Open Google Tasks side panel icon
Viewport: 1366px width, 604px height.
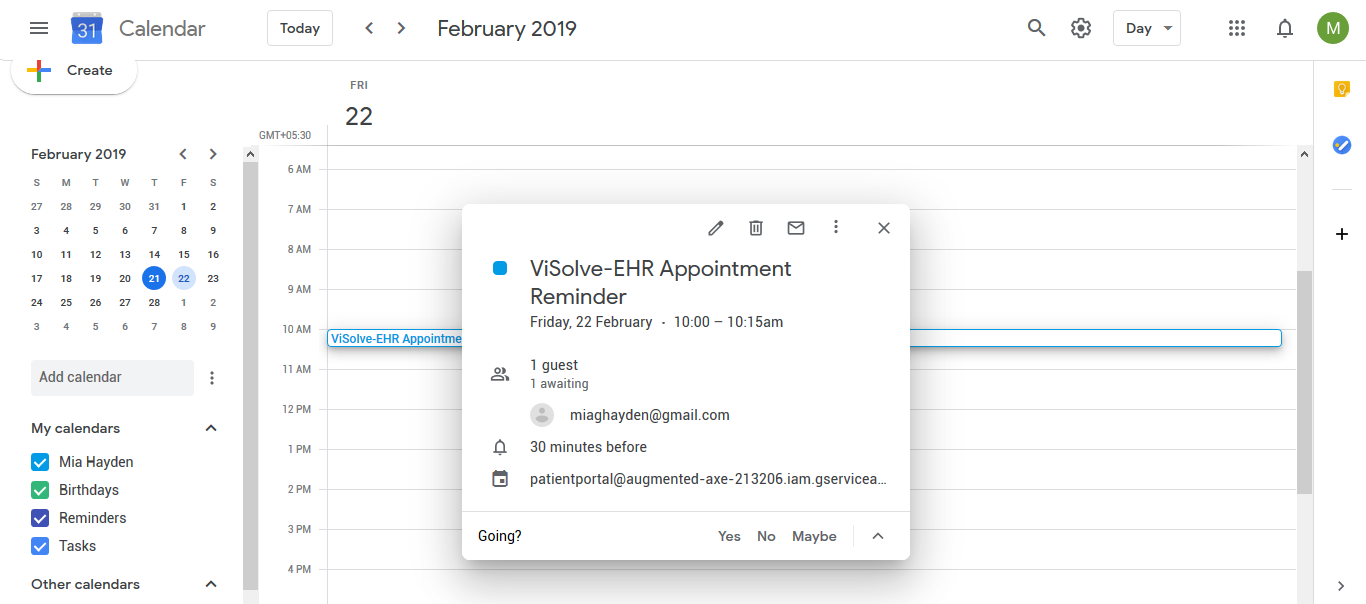click(x=1342, y=145)
